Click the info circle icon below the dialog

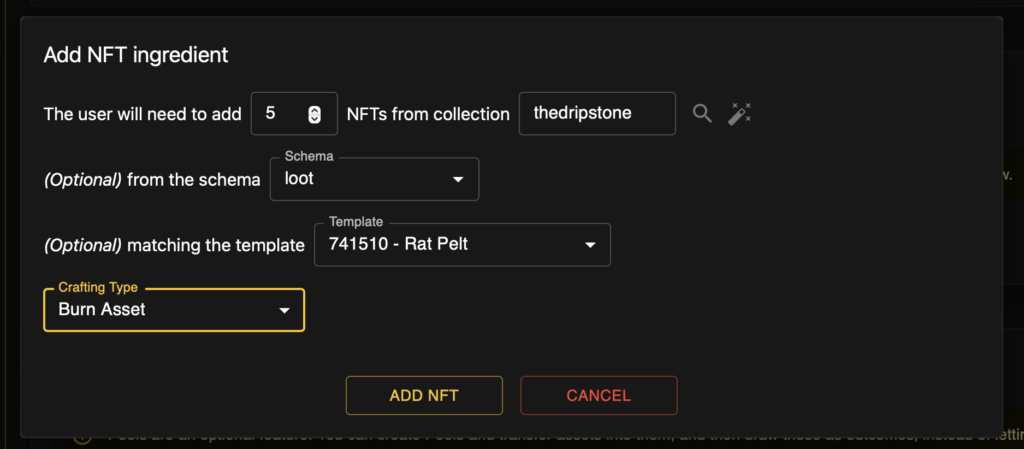click(x=82, y=442)
